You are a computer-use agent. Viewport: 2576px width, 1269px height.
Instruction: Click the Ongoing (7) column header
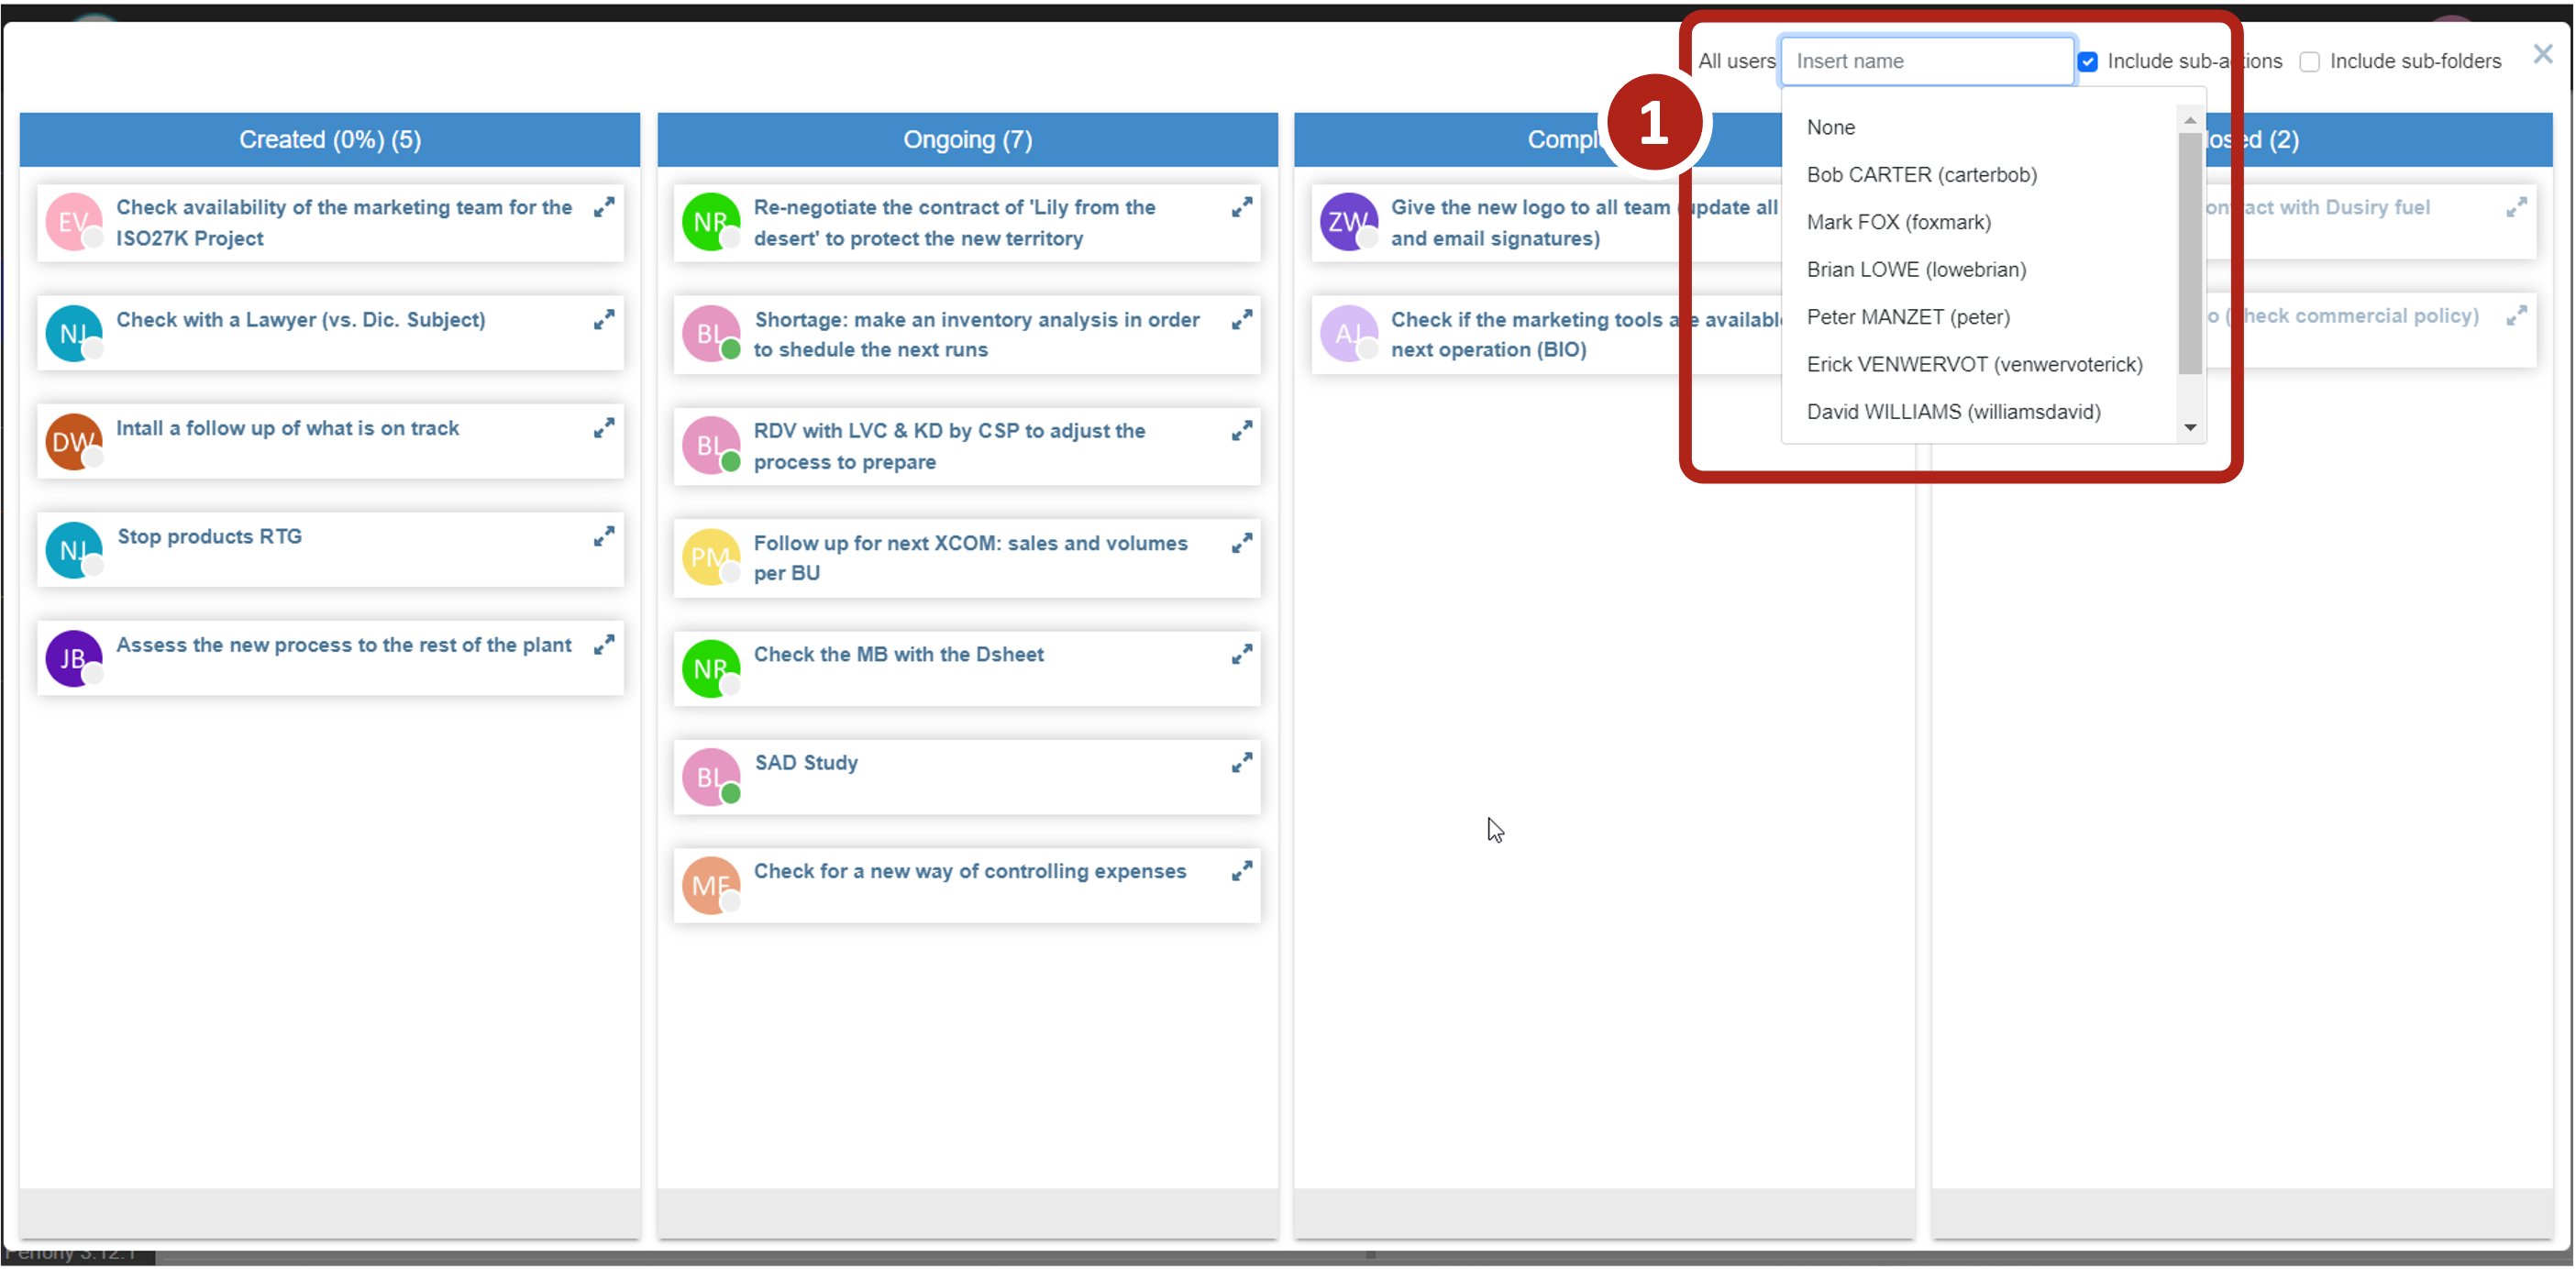(967, 140)
